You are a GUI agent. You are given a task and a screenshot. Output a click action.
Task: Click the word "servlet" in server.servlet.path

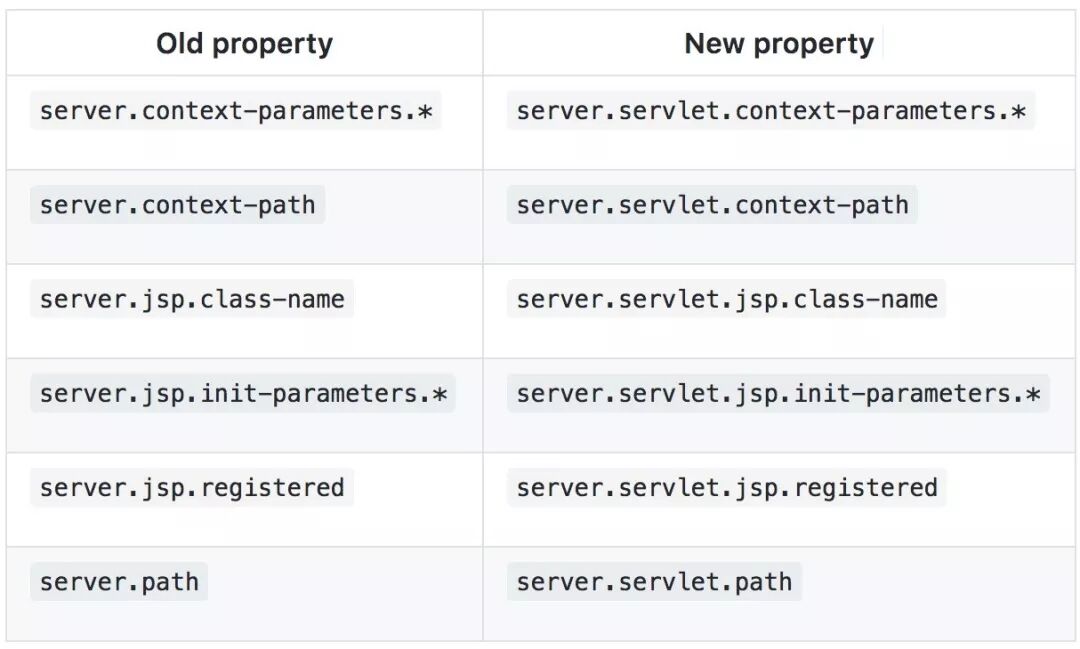[669, 582]
